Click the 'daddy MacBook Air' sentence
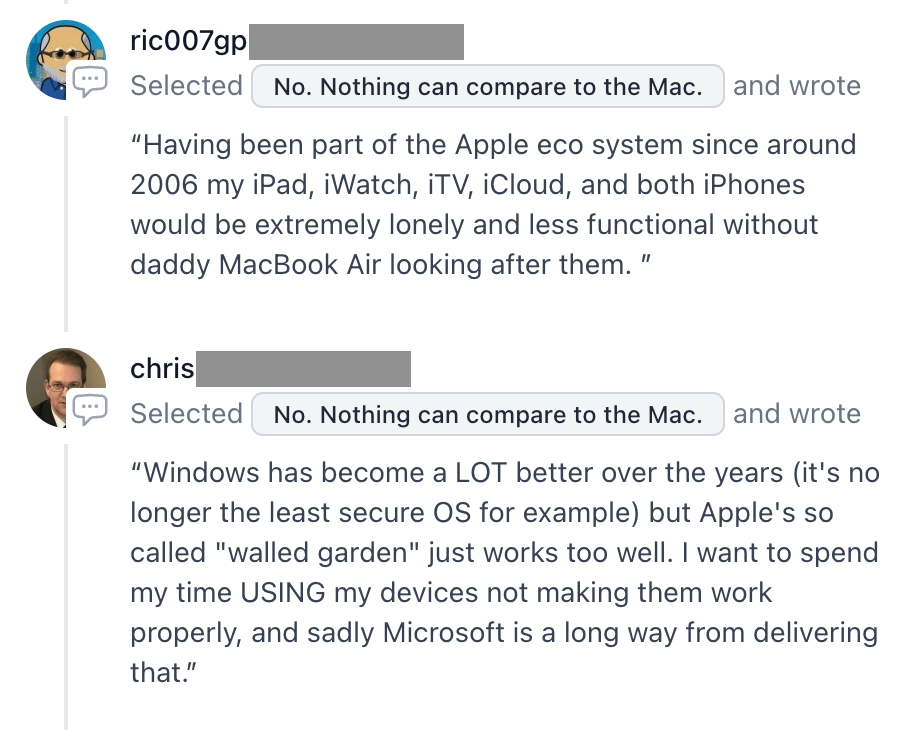This screenshot has height=730, width=916. point(390,265)
